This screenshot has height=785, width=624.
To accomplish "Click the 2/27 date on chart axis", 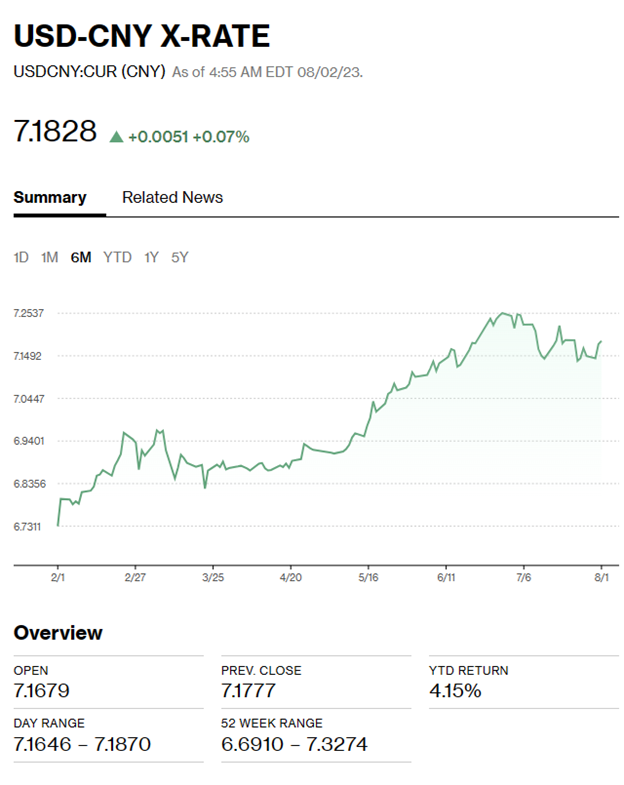I will [134, 577].
